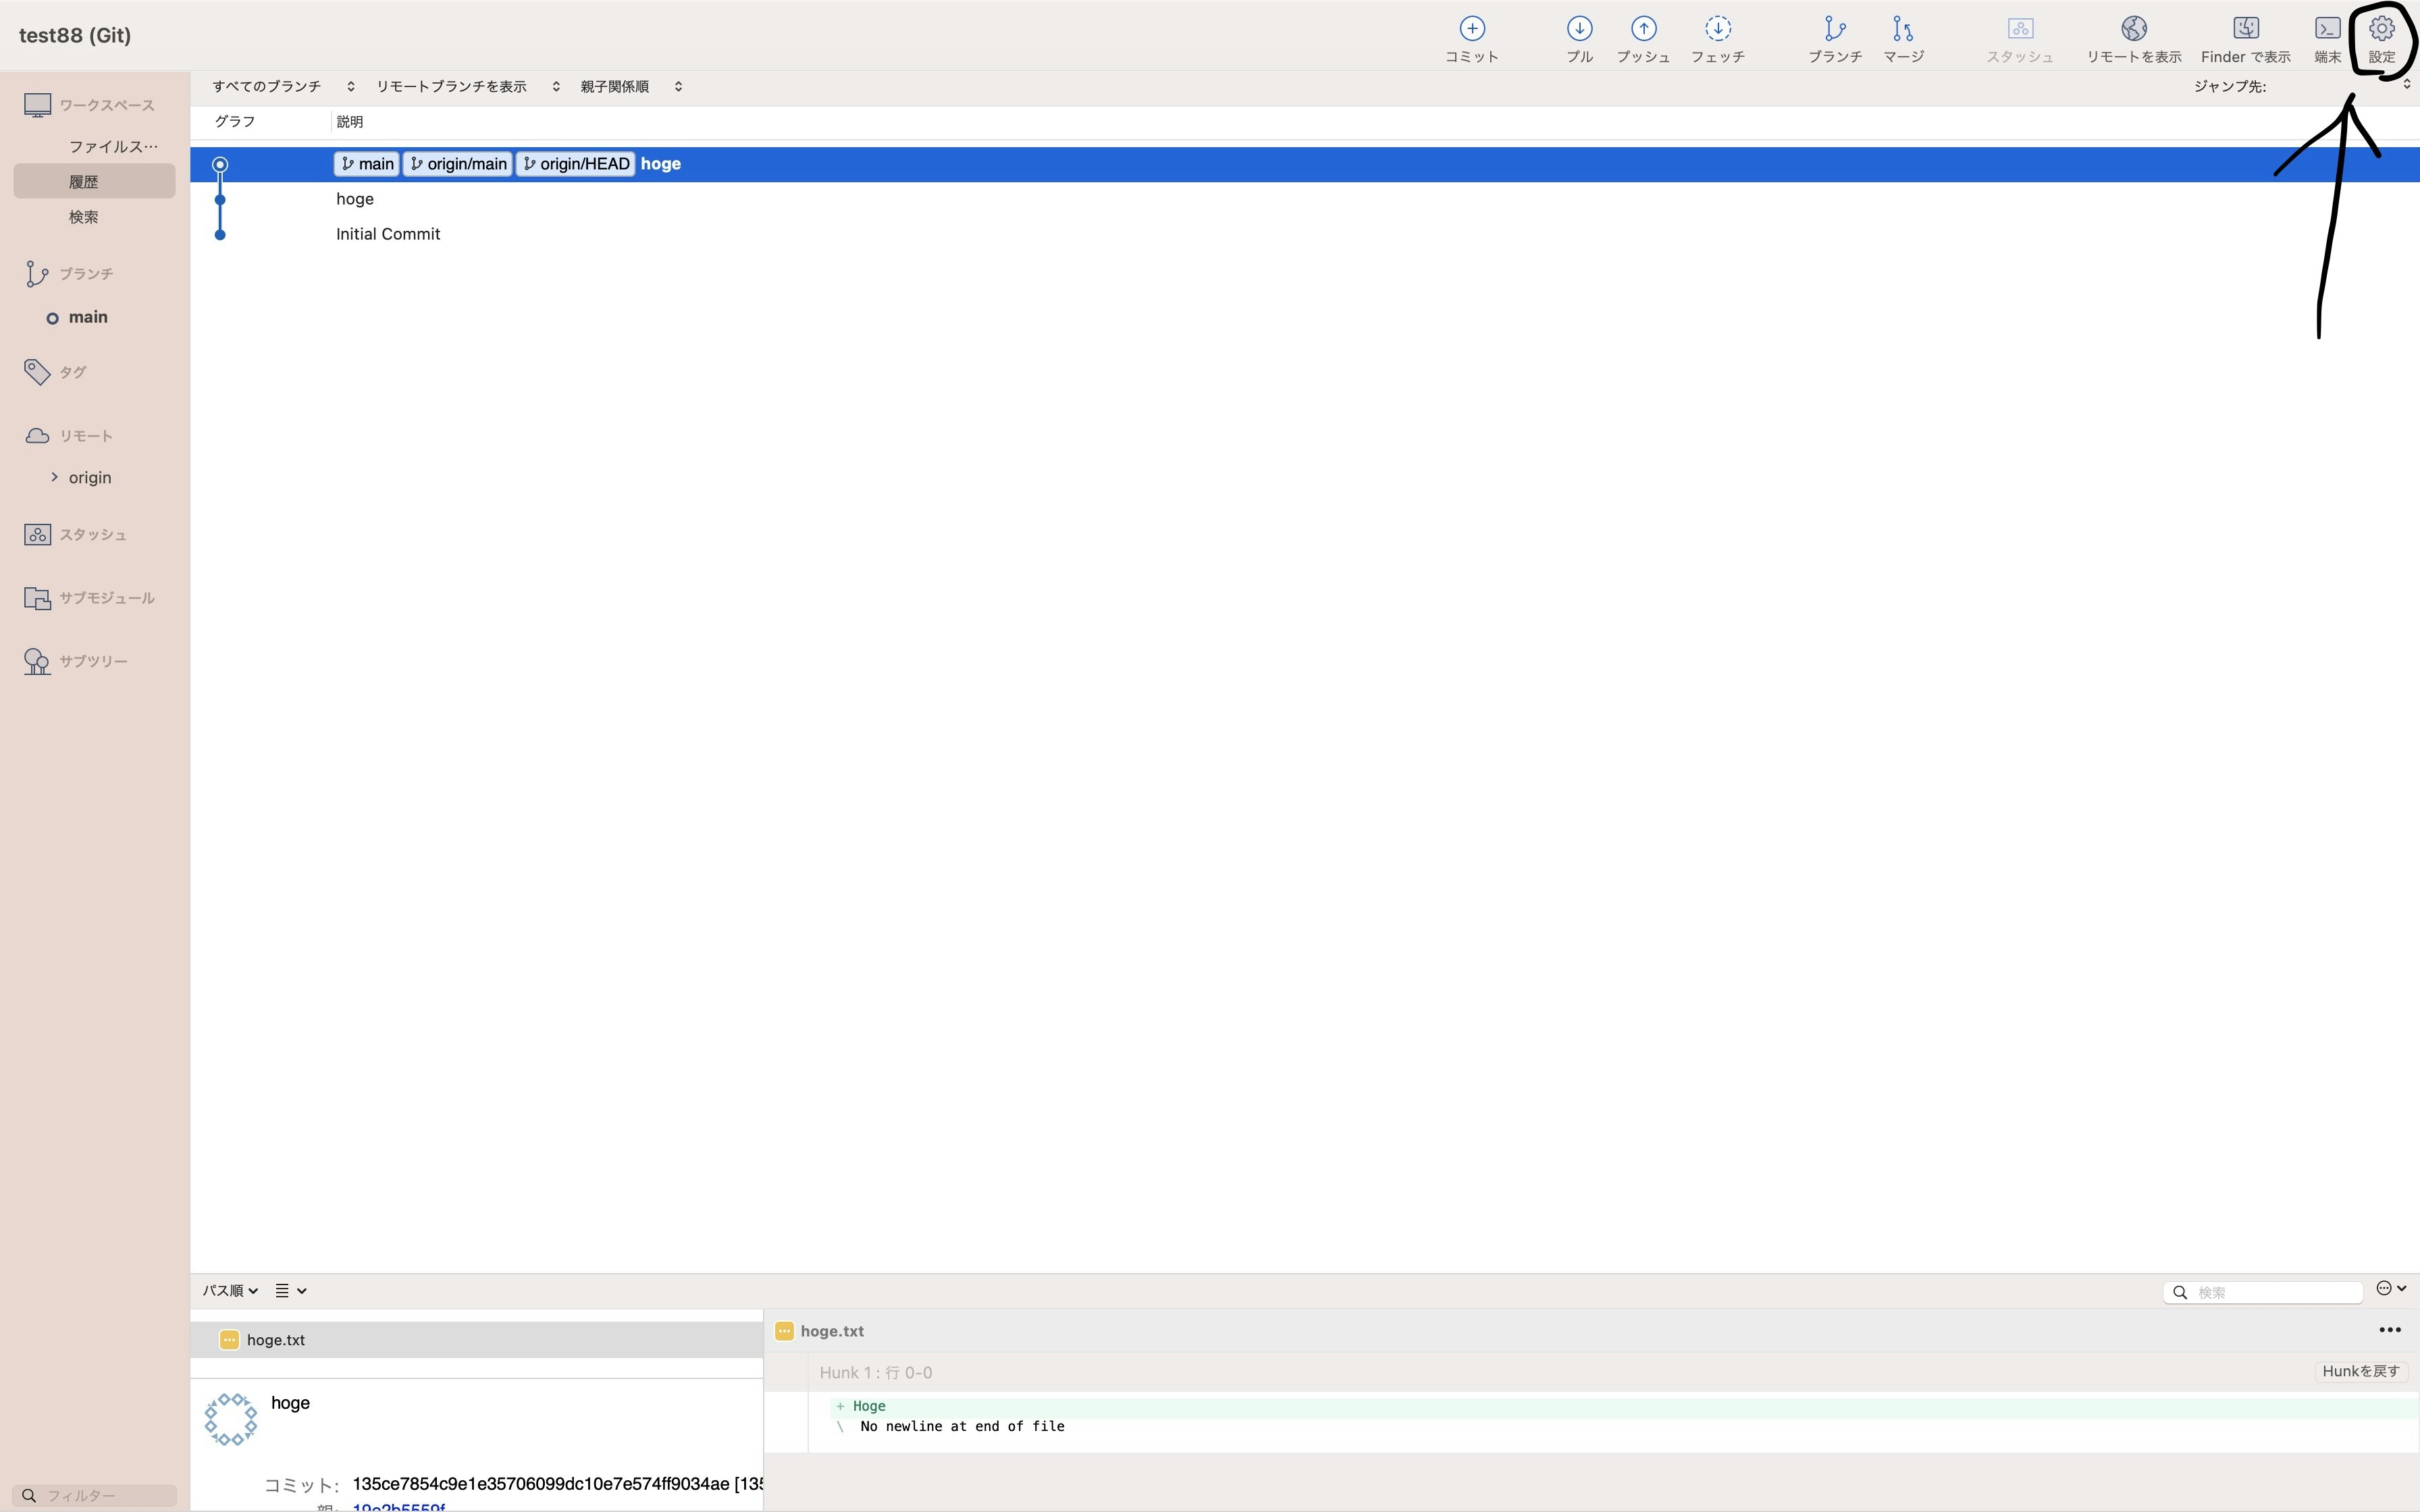Click the Merge toolbar icon
The image size is (2420, 1512).
1903,30
